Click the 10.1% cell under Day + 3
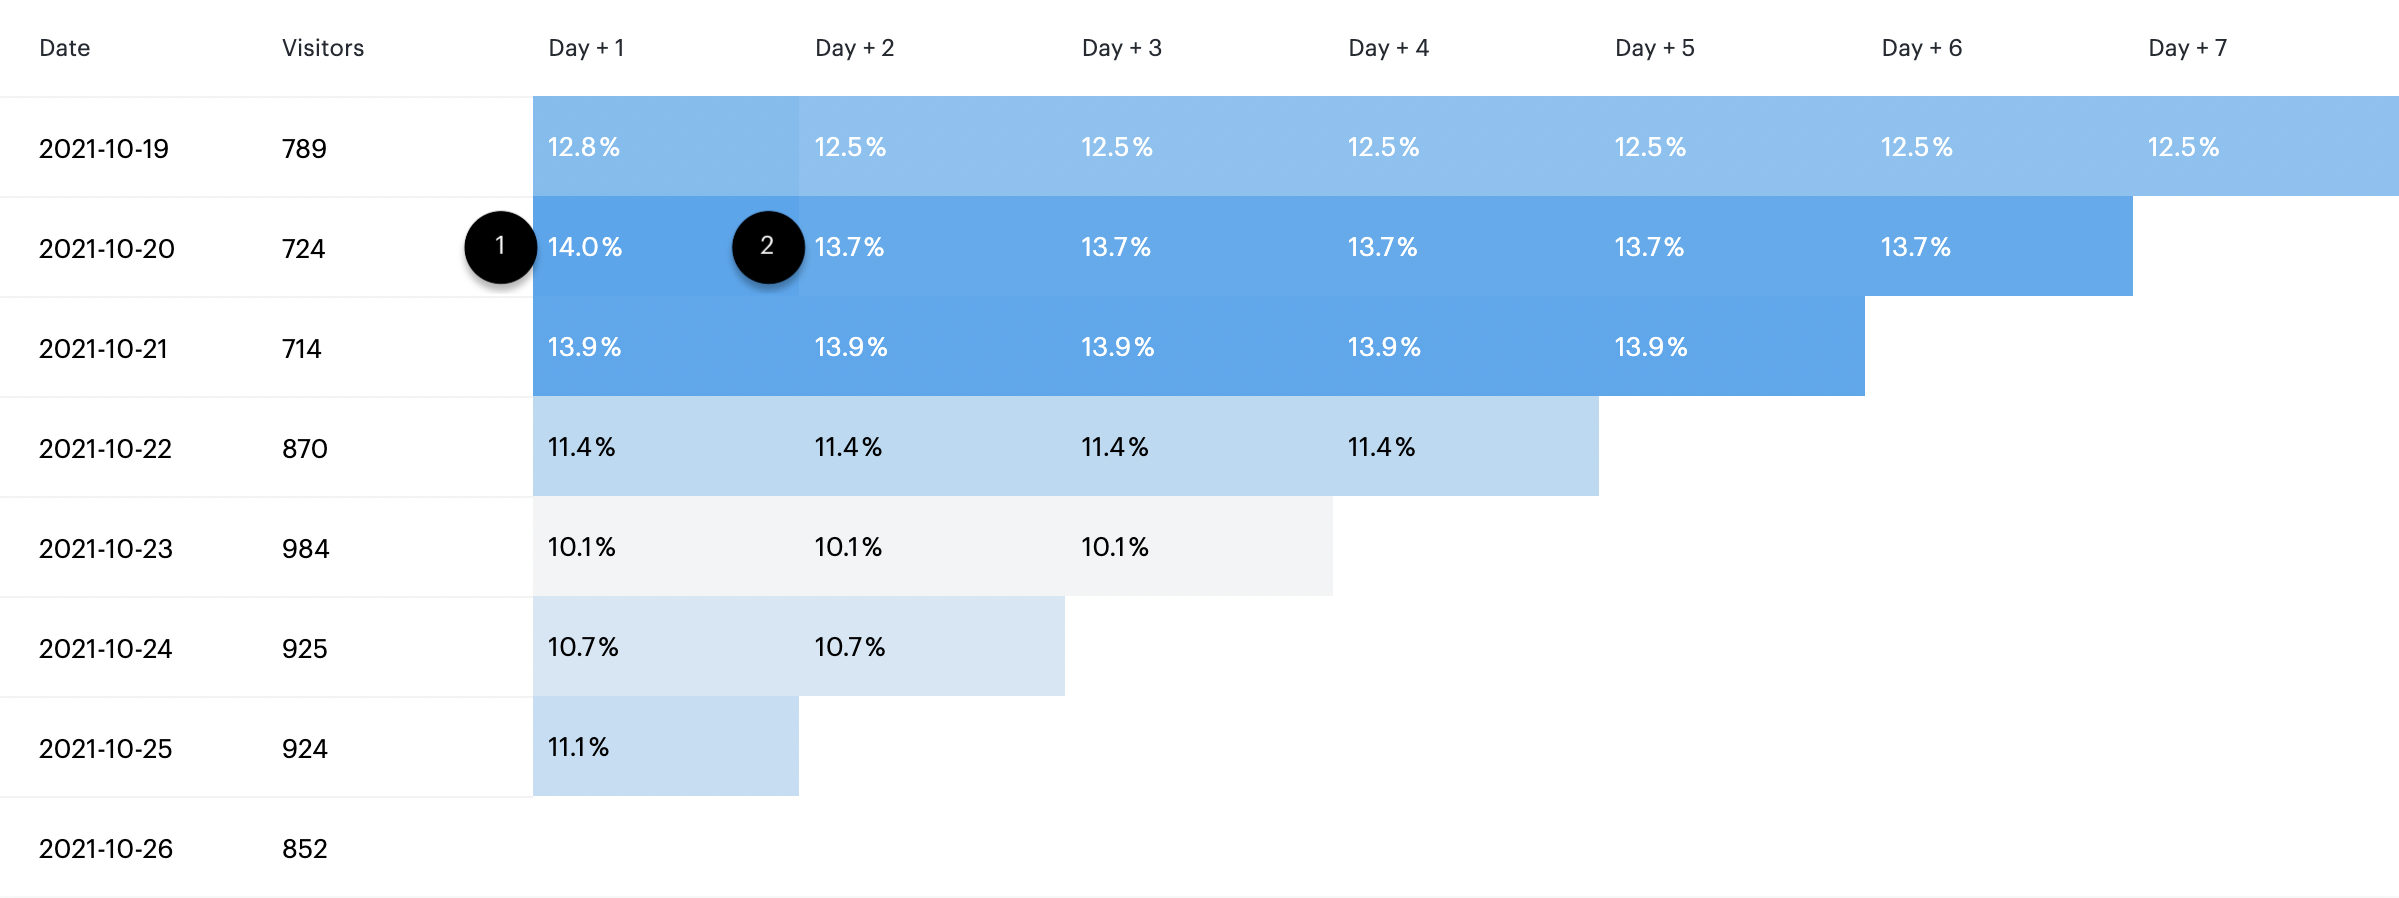2399x898 pixels. [1114, 547]
